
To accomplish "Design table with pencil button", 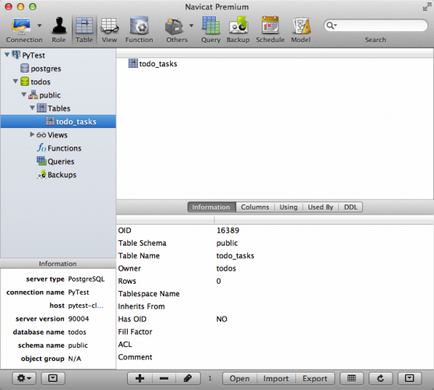I will pos(188,378).
